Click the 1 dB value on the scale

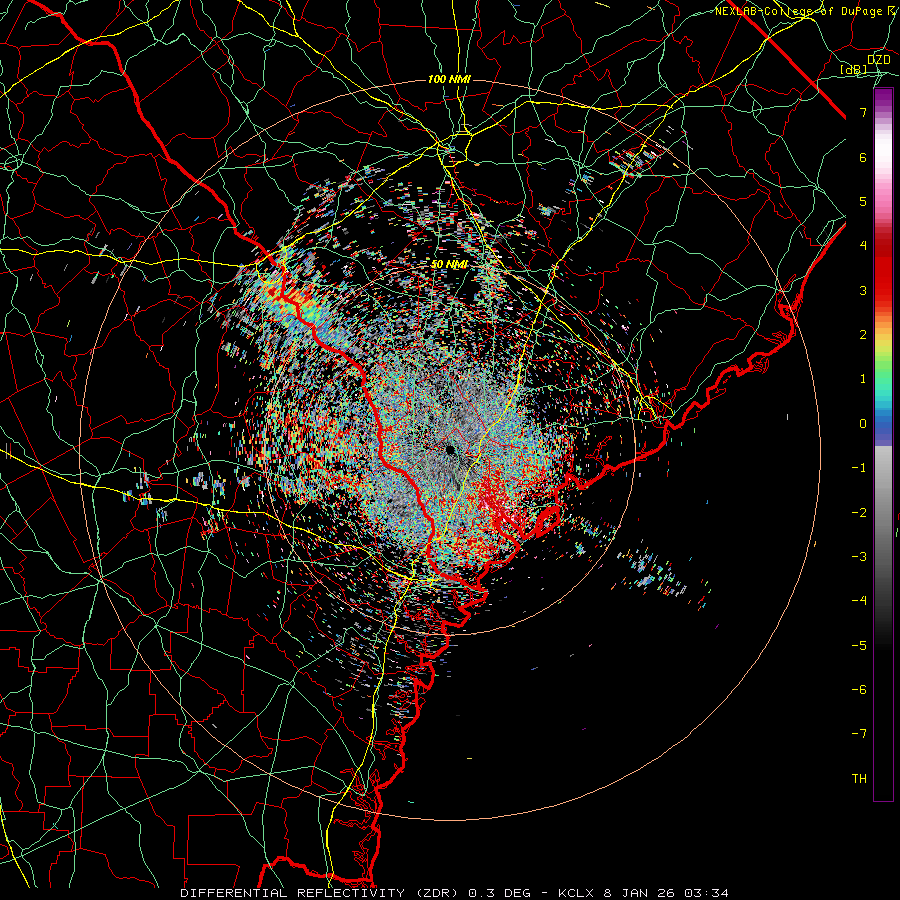[863, 379]
